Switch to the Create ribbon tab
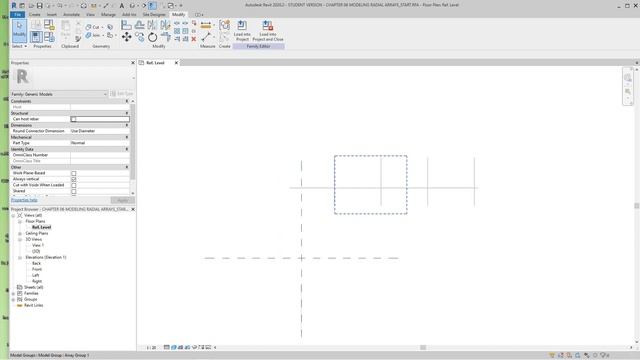 pyautogui.click(x=35, y=15)
